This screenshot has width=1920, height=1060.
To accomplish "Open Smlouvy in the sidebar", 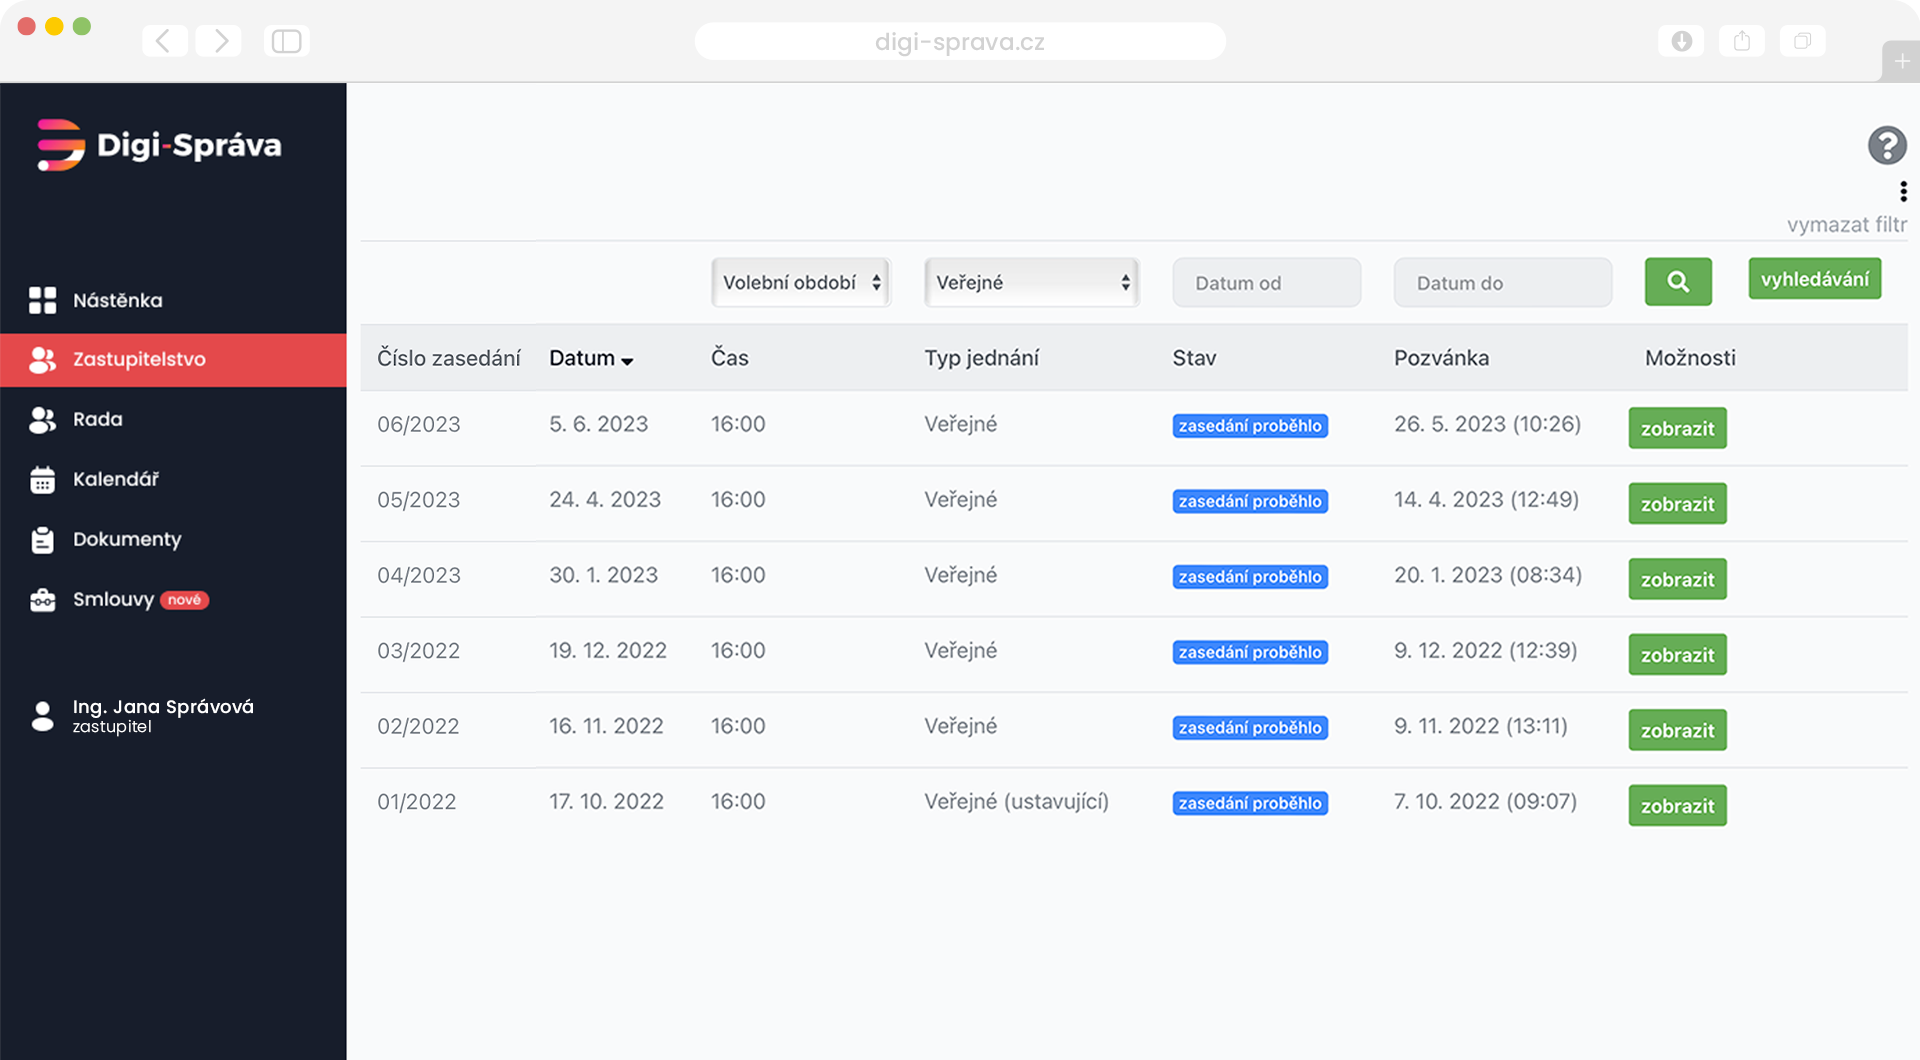I will click(x=173, y=600).
